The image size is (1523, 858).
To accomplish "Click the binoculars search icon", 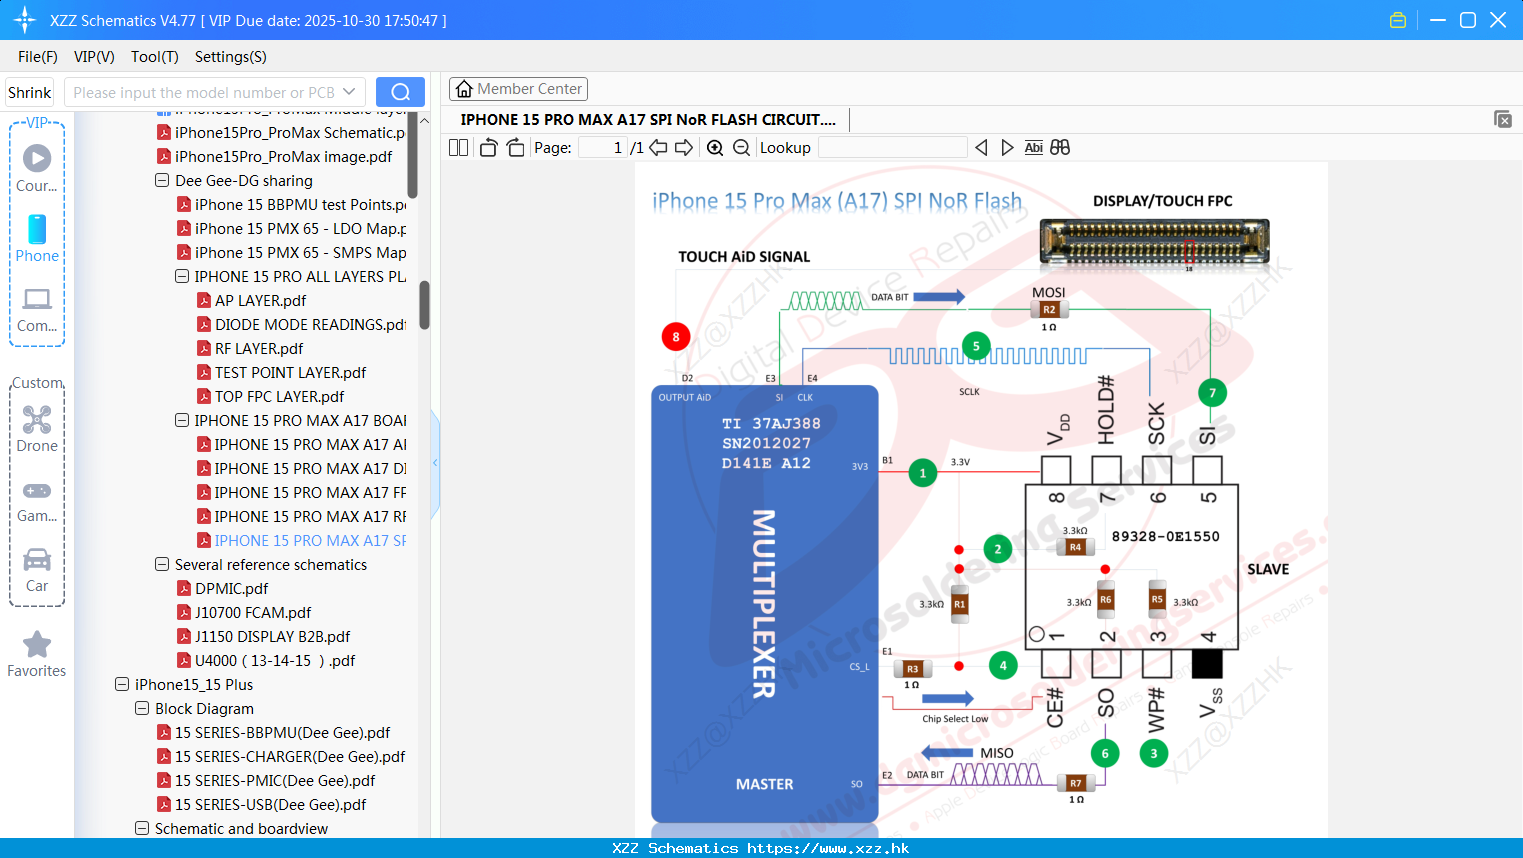I will [1060, 148].
